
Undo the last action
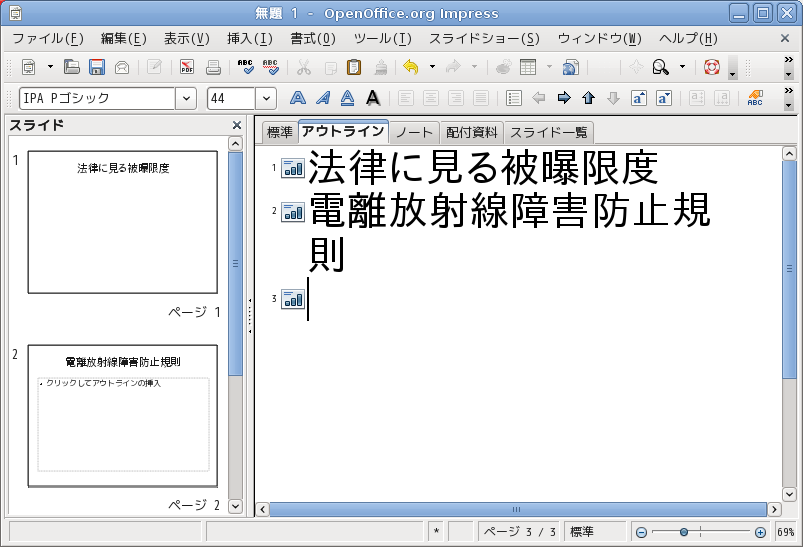[411, 67]
